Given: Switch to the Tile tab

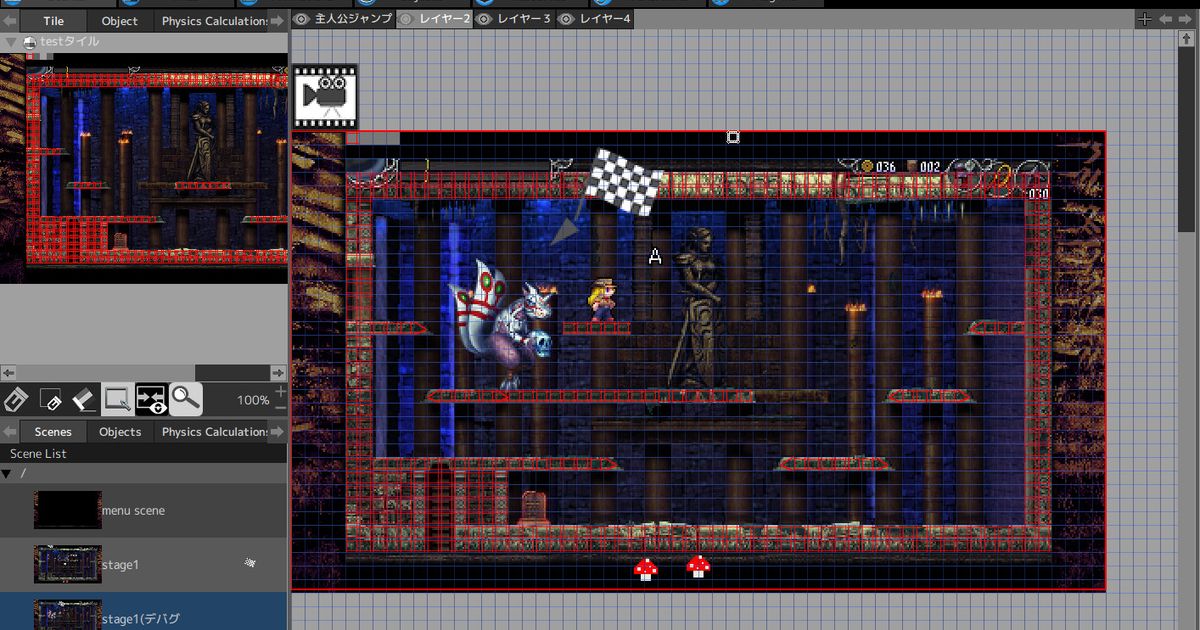Looking at the screenshot, I should [x=53, y=21].
